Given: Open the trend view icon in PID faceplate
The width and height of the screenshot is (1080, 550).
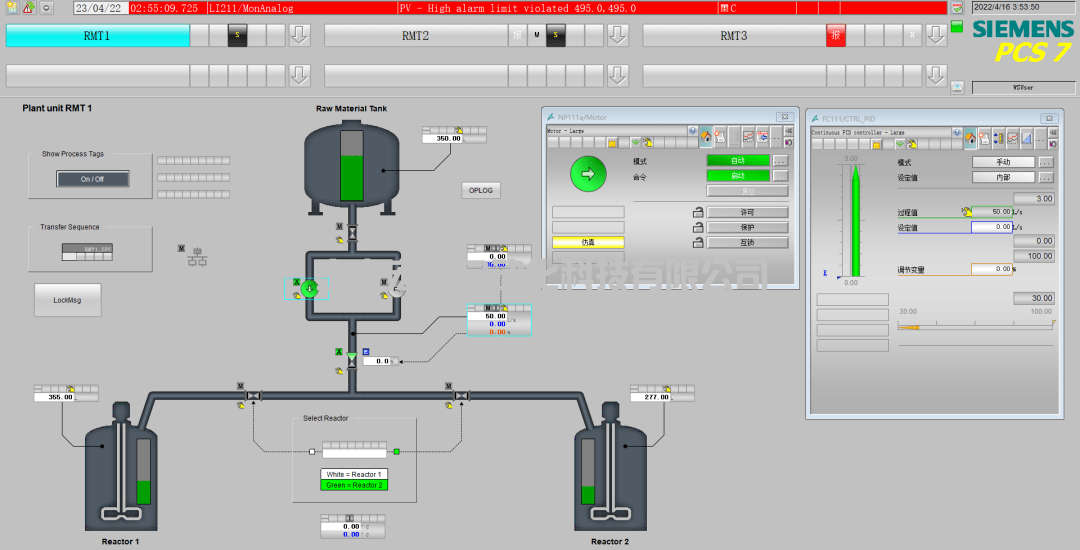Looking at the screenshot, I should (1012, 138).
